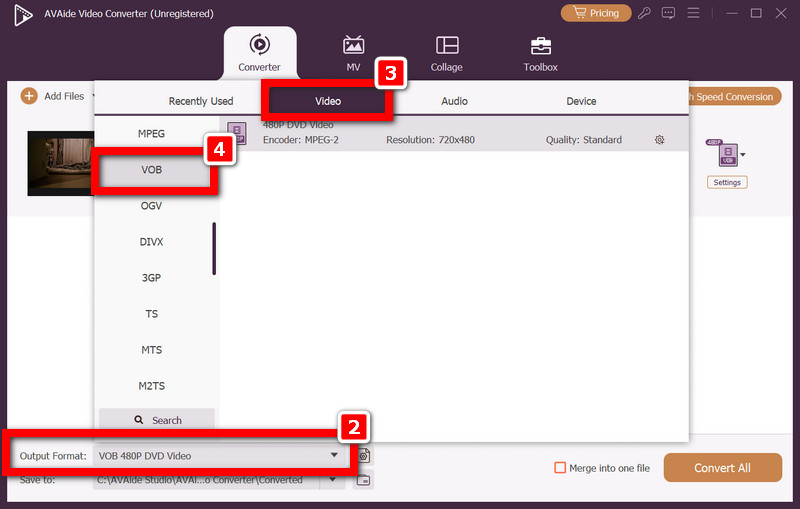Click the 480P DVD Video preset icon
The width and height of the screenshot is (800, 509).
[x=237, y=133]
